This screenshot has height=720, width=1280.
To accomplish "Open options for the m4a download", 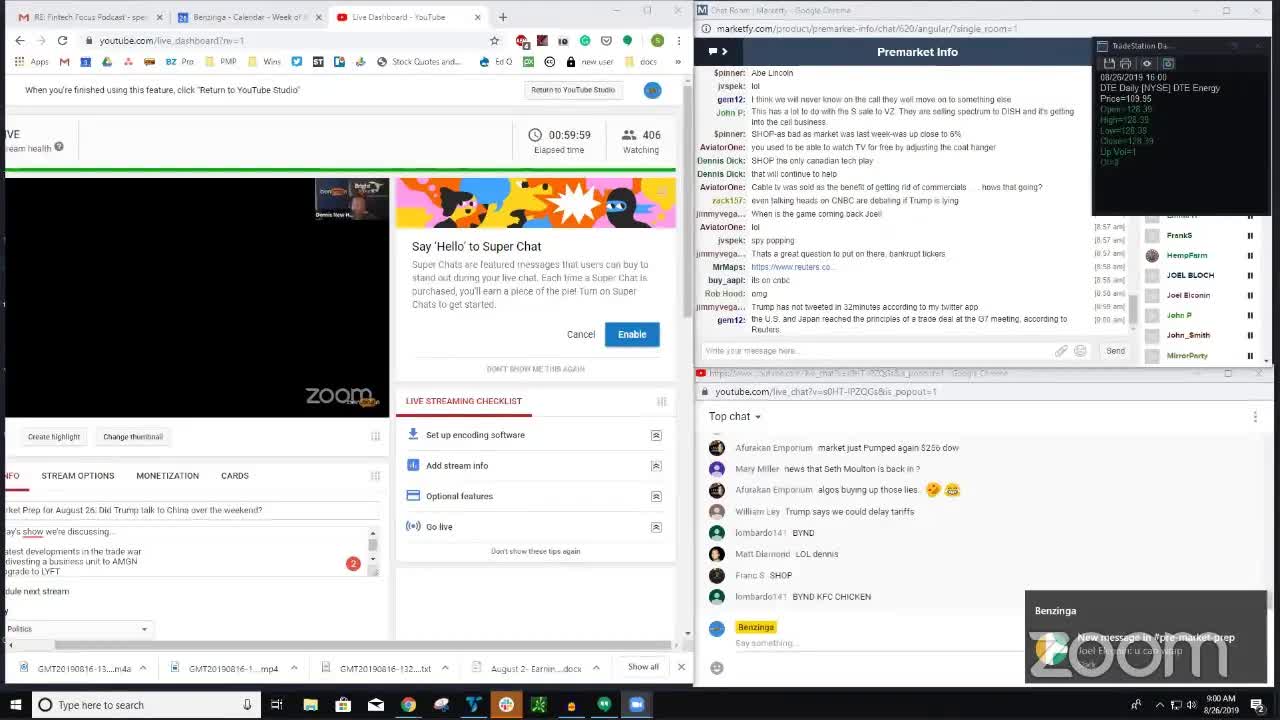I will pyautogui.click(x=143, y=668).
